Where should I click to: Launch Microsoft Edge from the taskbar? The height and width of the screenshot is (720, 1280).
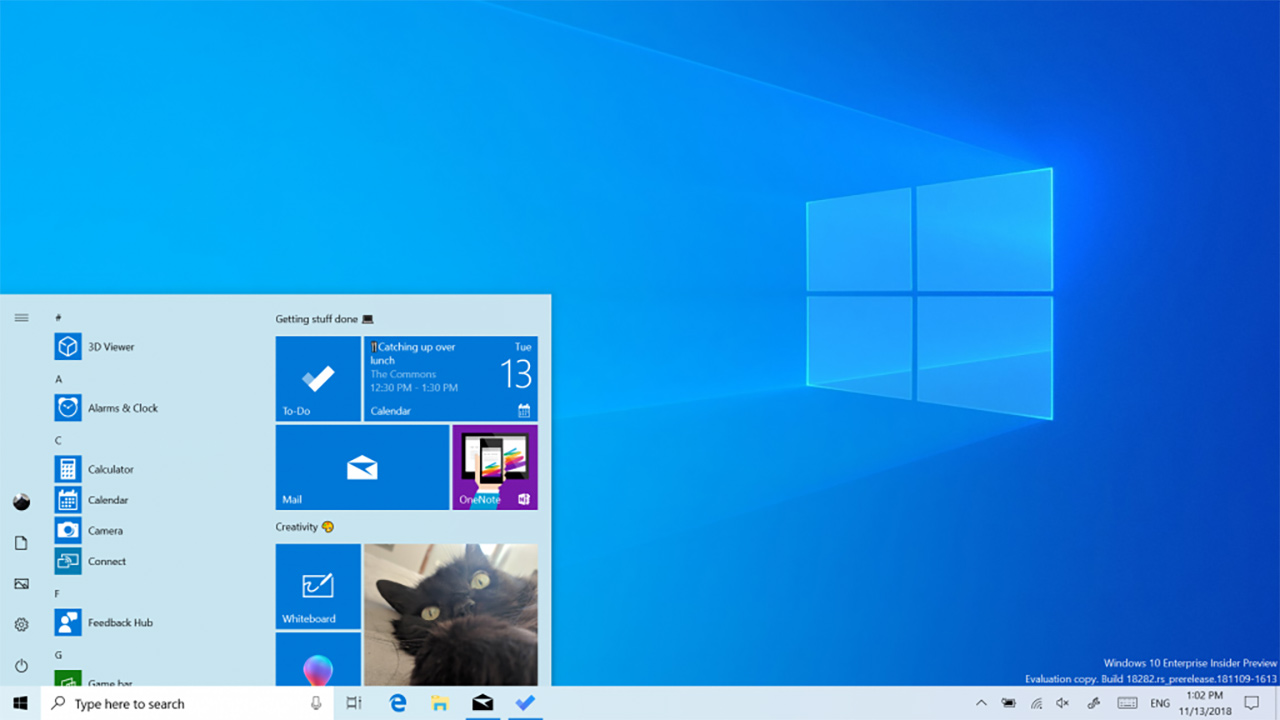[397, 703]
